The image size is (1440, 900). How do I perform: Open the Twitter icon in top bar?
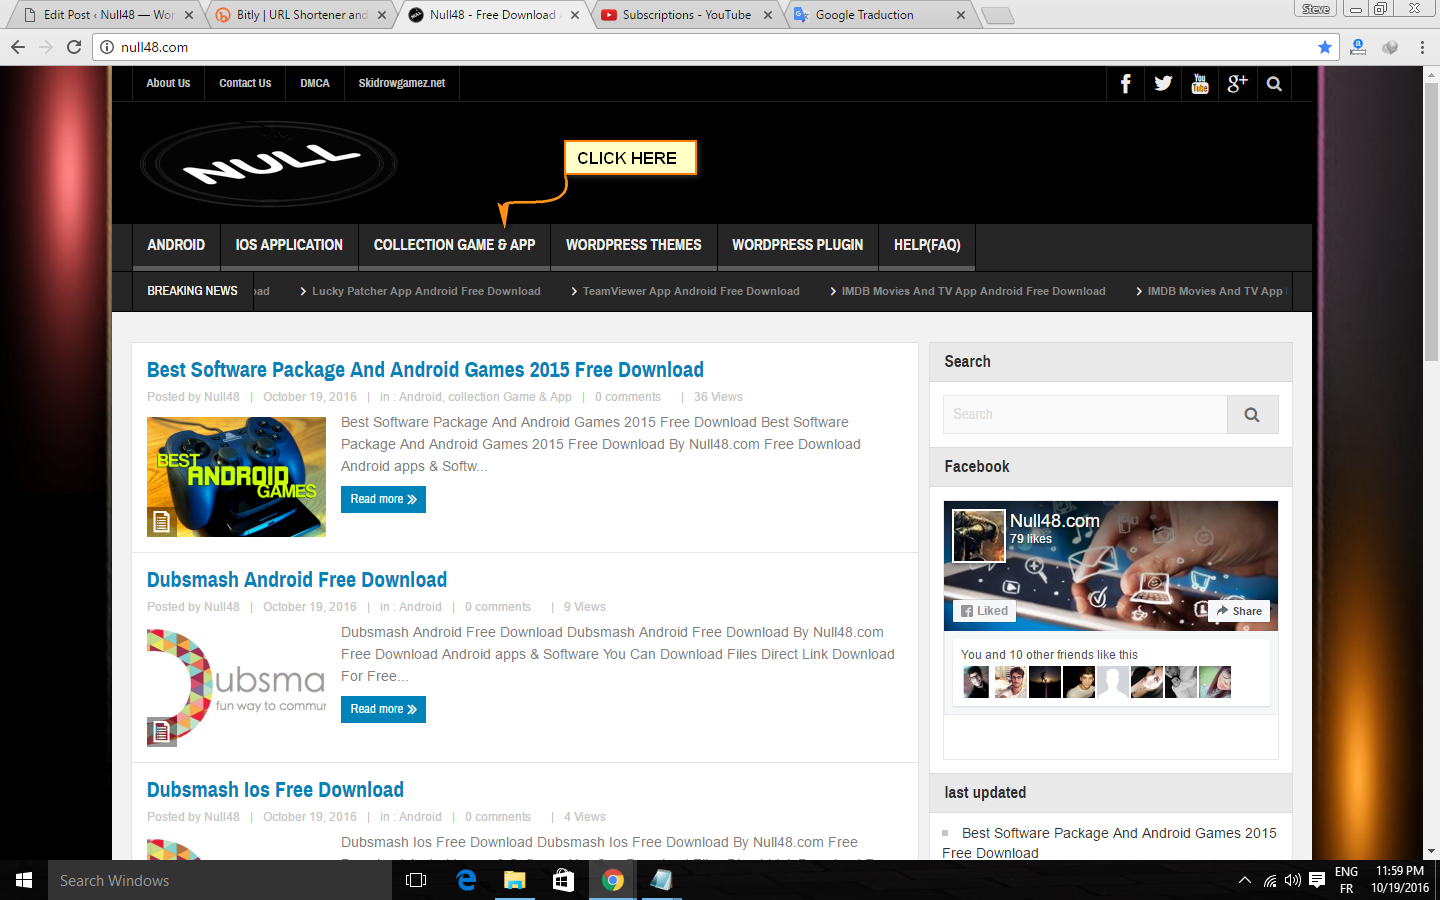pyautogui.click(x=1163, y=84)
